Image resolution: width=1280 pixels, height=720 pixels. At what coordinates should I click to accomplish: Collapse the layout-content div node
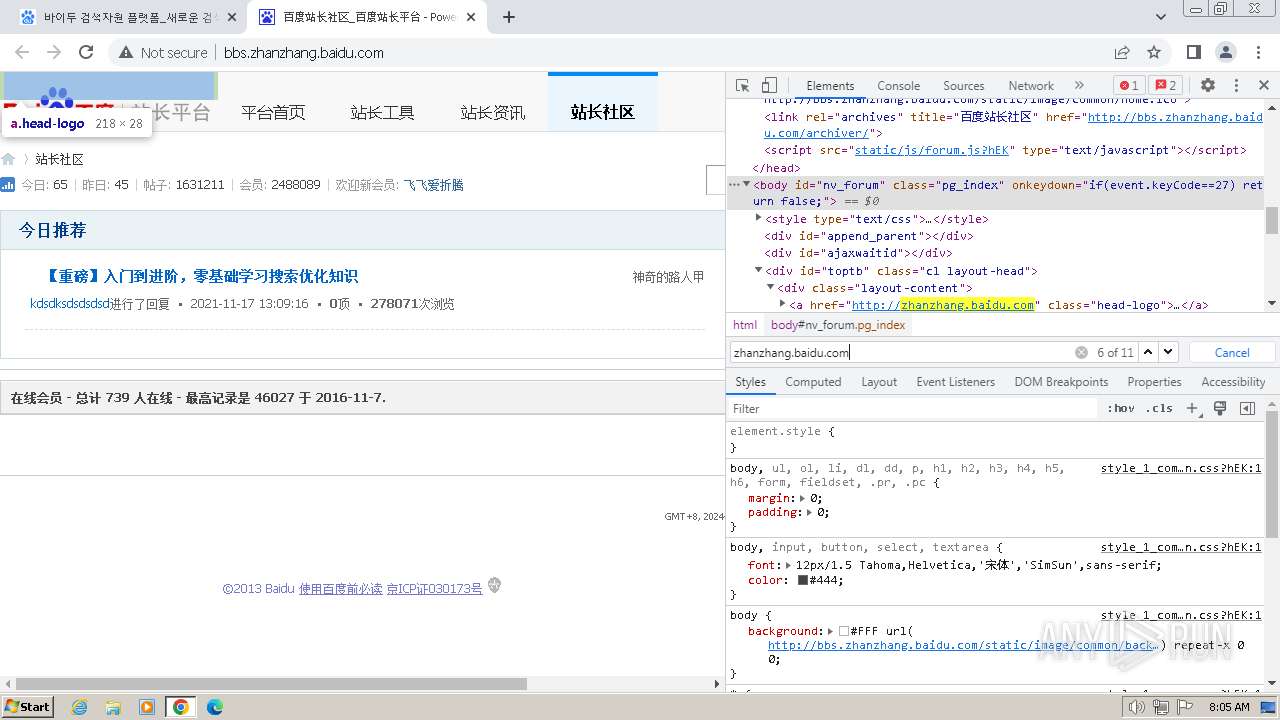click(x=771, y=287)
